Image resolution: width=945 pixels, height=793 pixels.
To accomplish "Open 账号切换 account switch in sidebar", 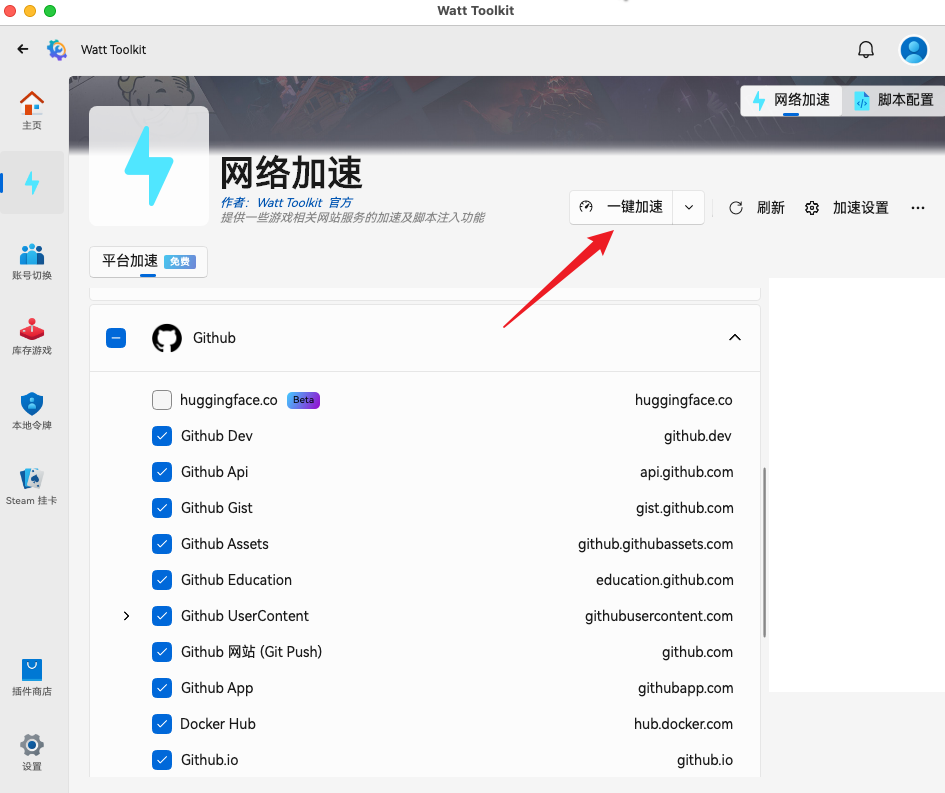I will tap(32, 261).
